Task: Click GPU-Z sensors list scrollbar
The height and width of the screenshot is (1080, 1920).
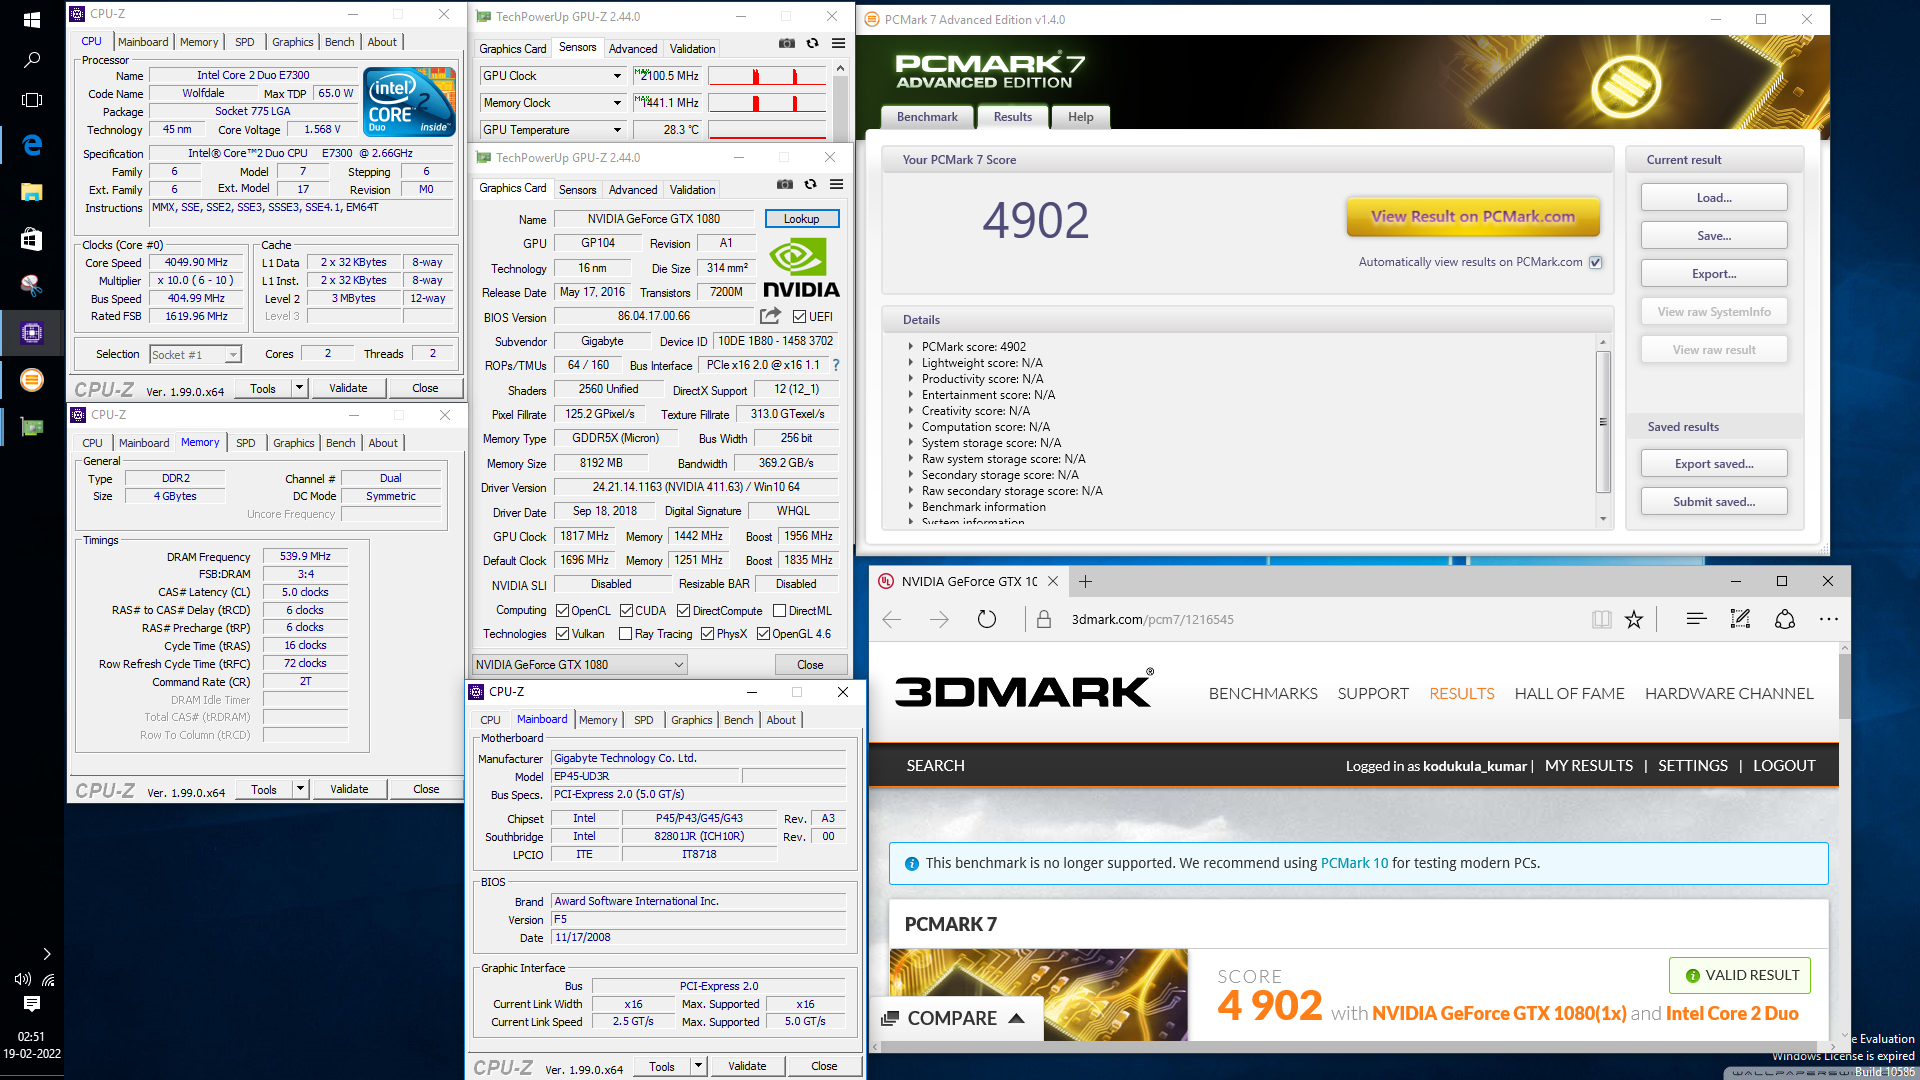Action: 840,100
